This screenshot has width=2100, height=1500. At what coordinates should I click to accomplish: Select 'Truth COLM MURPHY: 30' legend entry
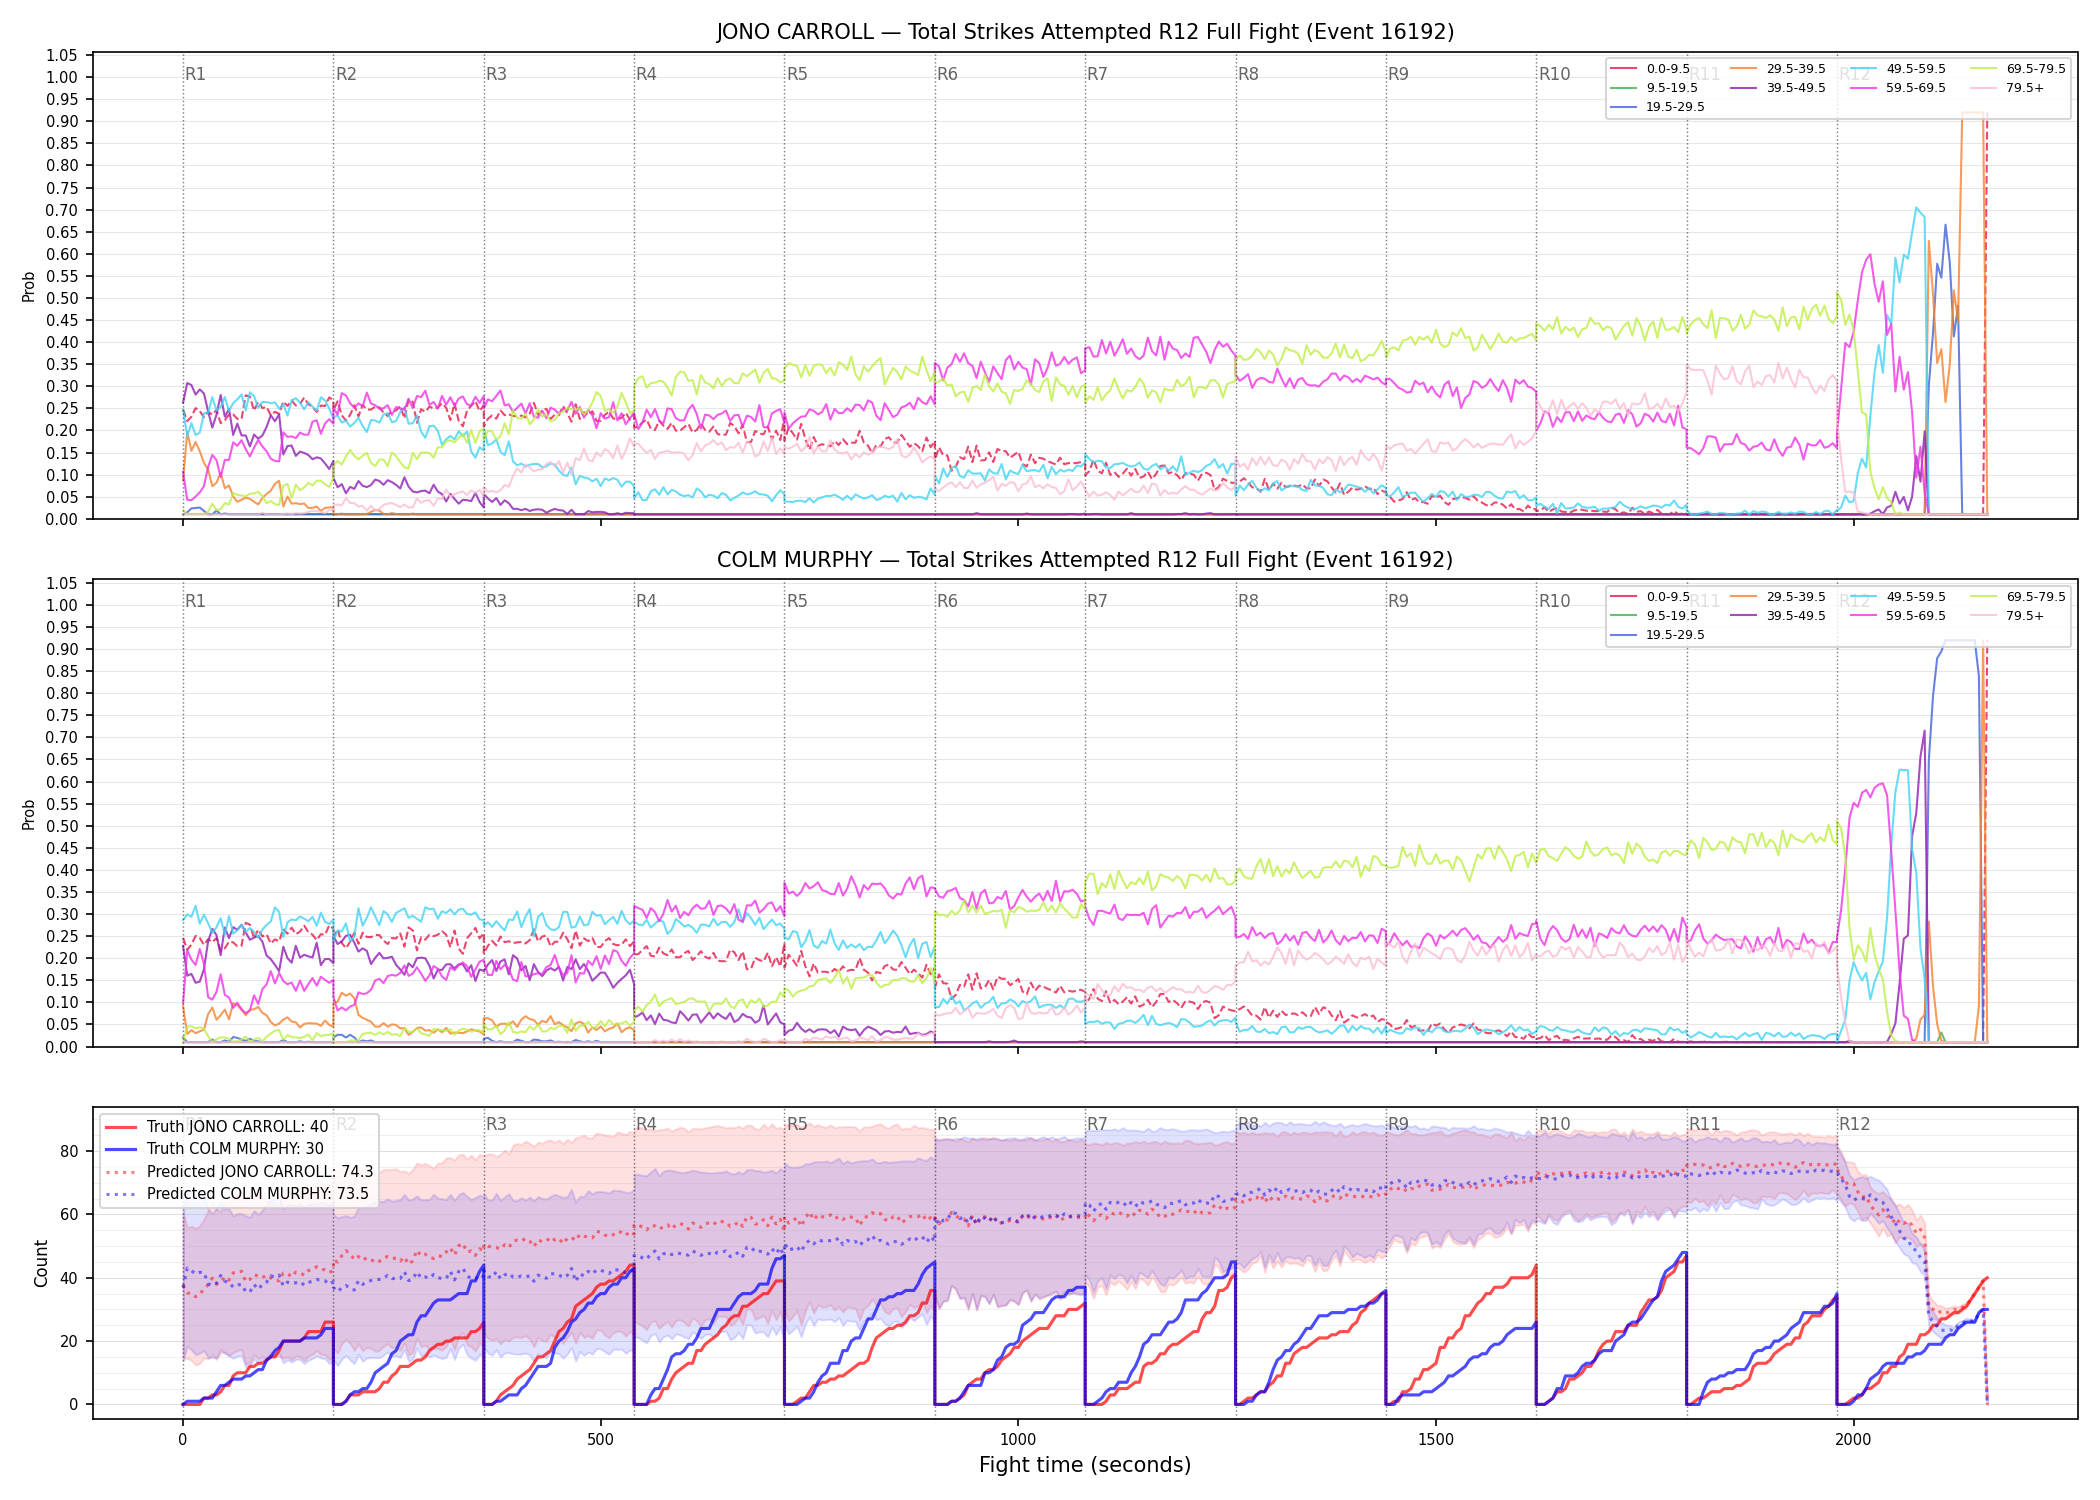point(235,1149)
